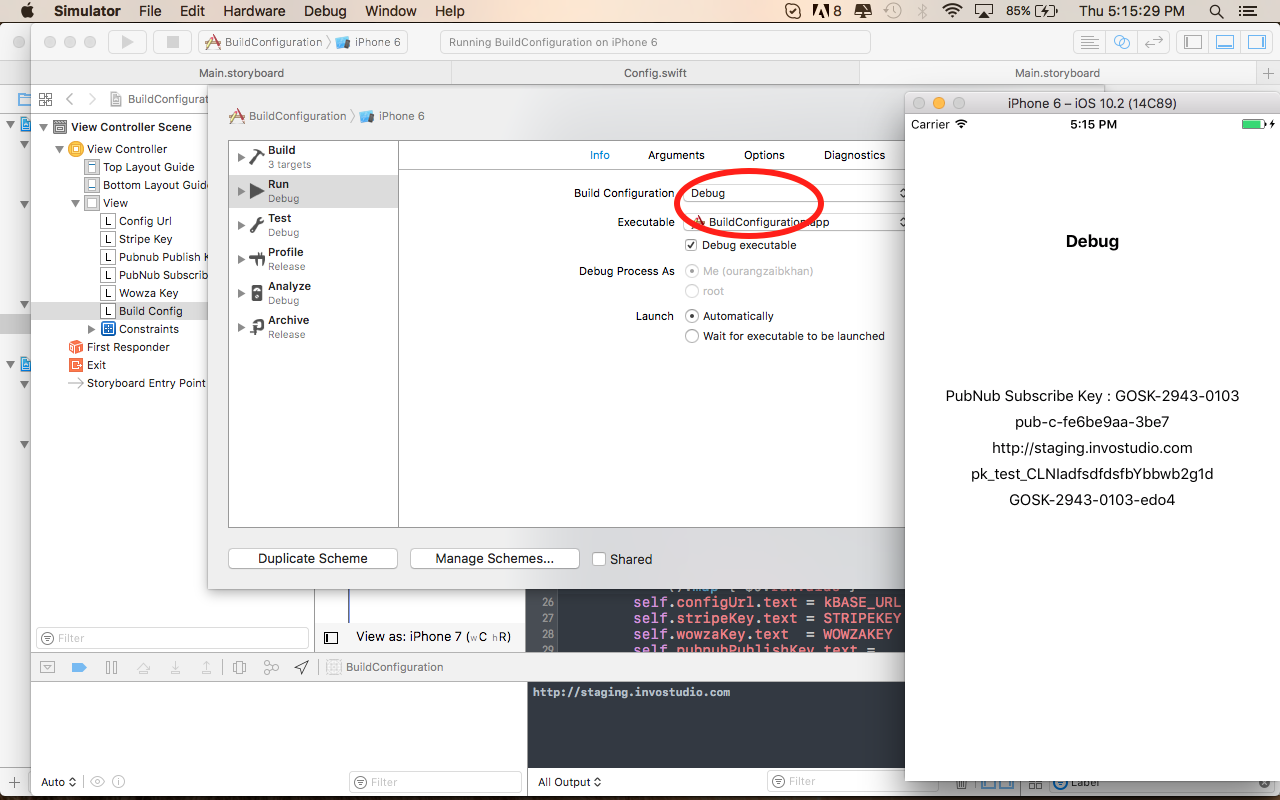Select the Assistant editor icon
This screenshot has width=1280, height=800.
(x=1121, y=42)
